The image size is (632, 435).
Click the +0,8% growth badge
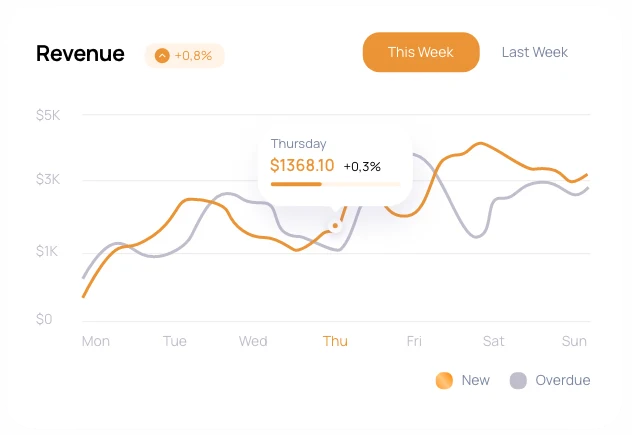click(185, 56)
